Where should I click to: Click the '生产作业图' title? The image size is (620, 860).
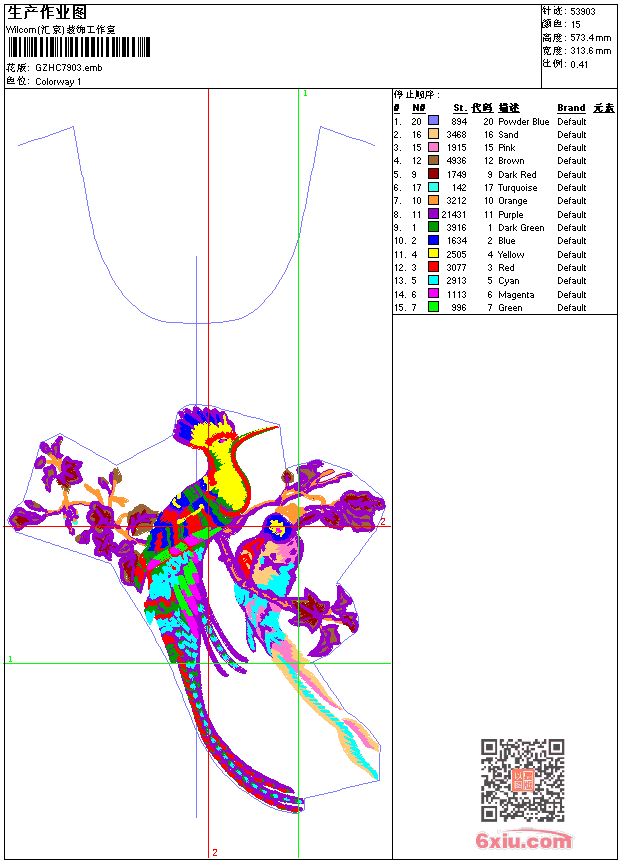(x=47, y=13)
